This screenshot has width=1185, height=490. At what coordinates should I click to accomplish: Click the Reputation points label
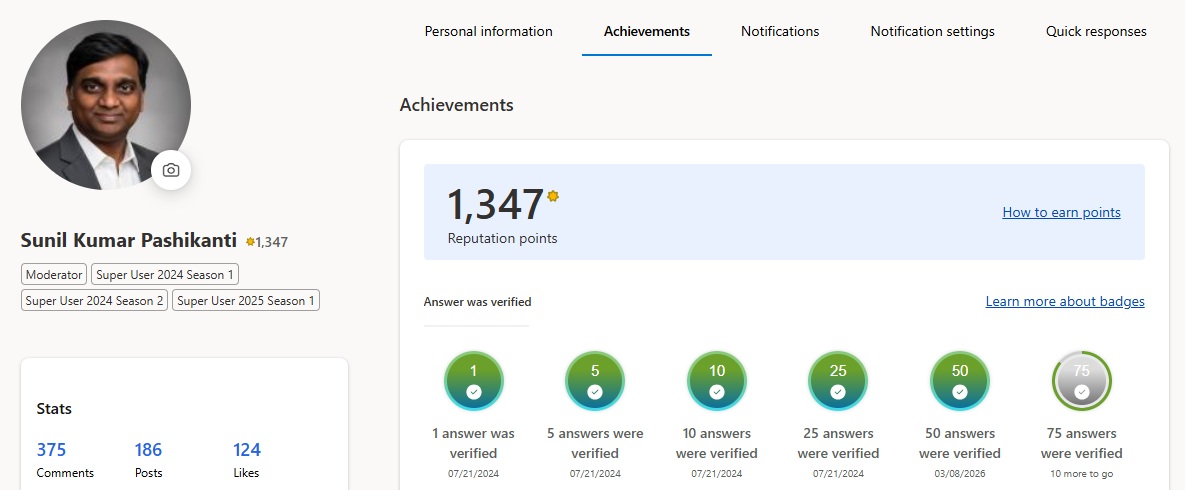(503, 238)
